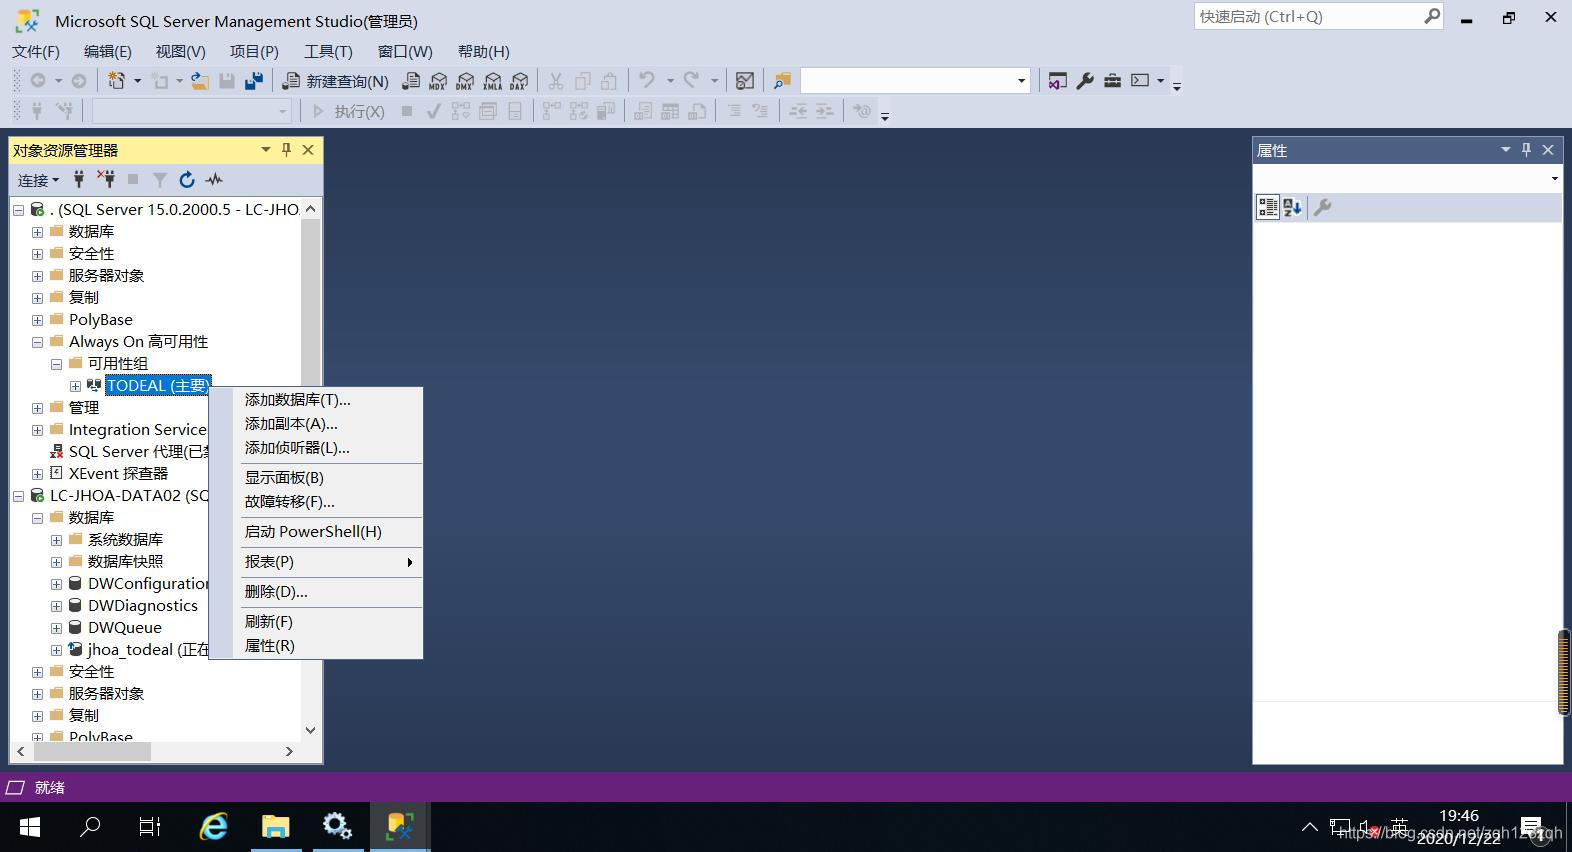Viewport: 1572px width, 852px height.
Task: Select the DWQueue database
Action: (x=124, y=628)
